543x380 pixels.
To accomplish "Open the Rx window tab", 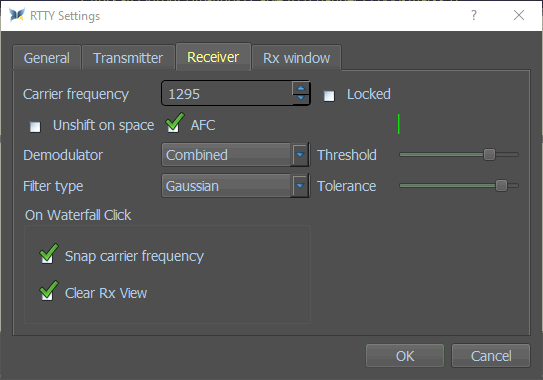I will click(296, 58).
